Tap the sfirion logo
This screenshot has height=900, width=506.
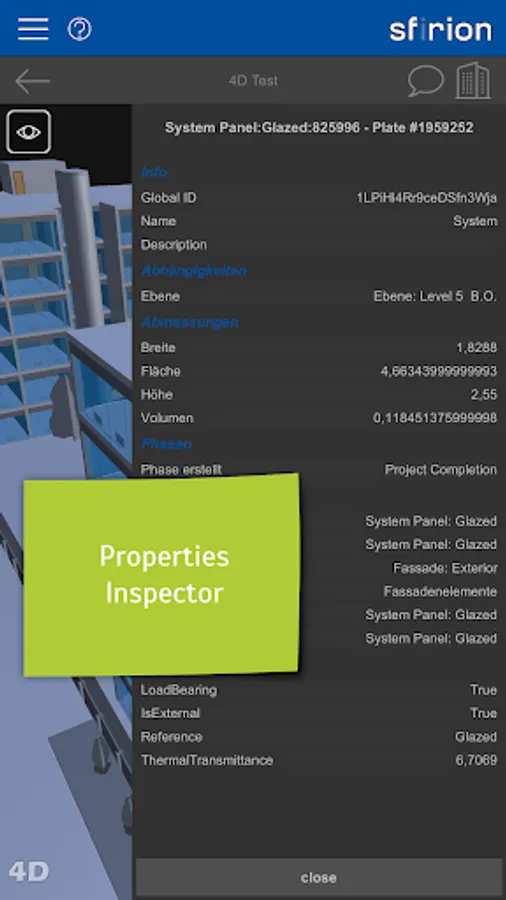coord(441,29)
